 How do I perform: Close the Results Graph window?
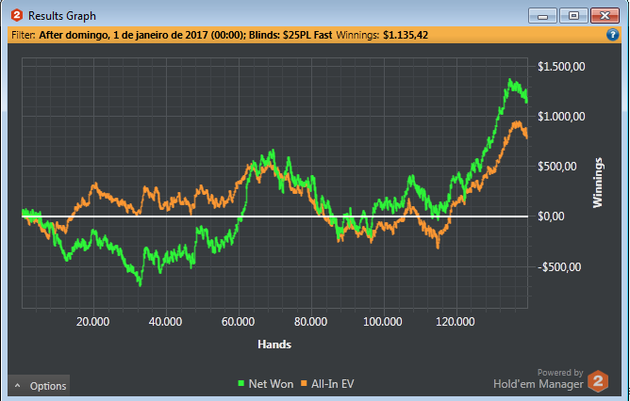click(605, 16)
